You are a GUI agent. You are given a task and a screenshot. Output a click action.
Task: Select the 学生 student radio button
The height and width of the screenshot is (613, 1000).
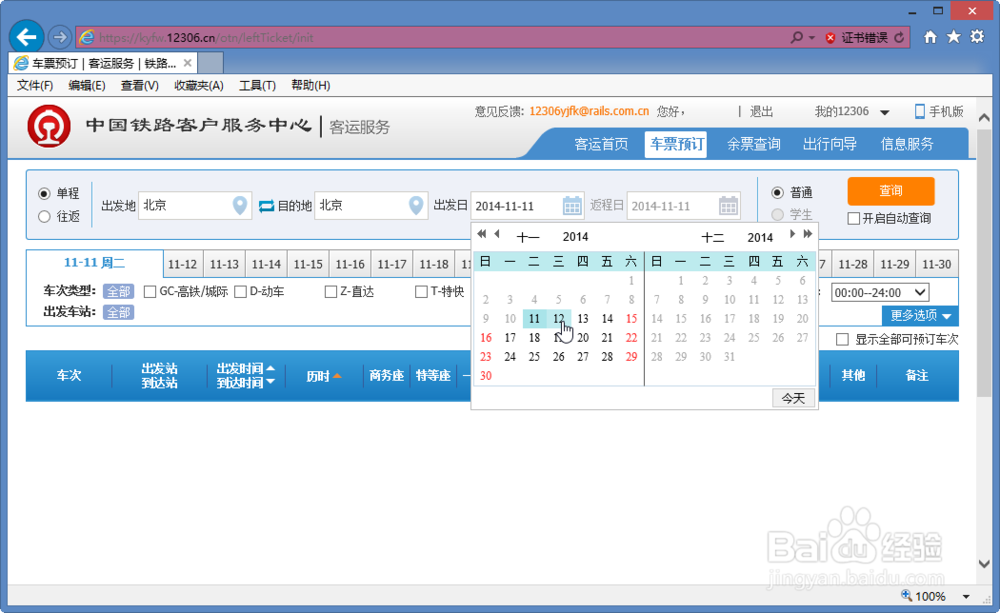coord(777,215)
